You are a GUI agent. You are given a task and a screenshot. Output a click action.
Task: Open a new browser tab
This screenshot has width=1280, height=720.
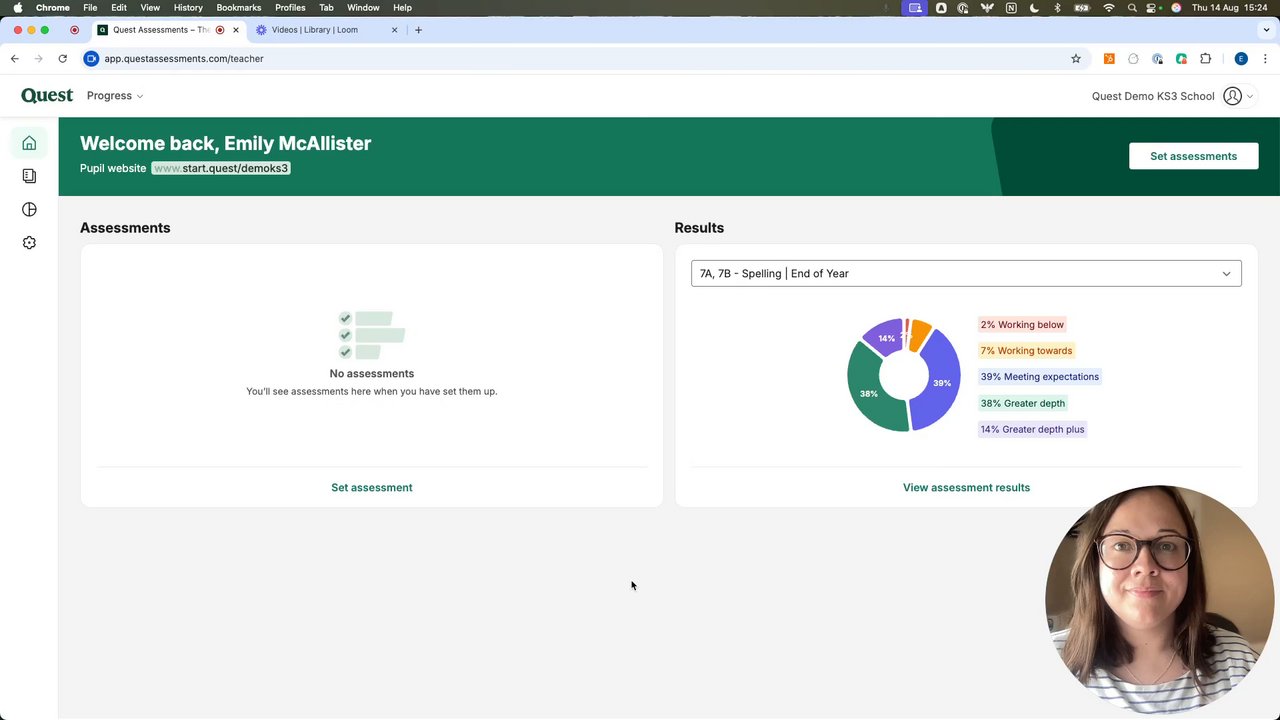pos(418,30)
